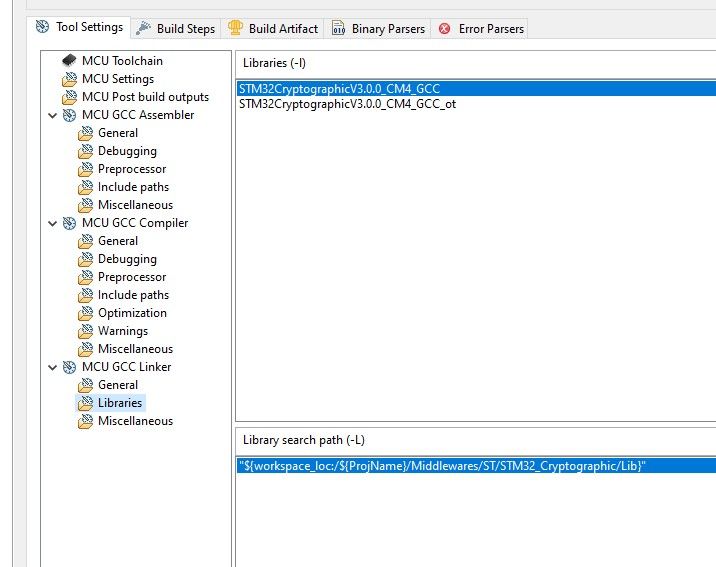
Task: Click the Binary Parsers document icon
Action: (x=338, y=28)
